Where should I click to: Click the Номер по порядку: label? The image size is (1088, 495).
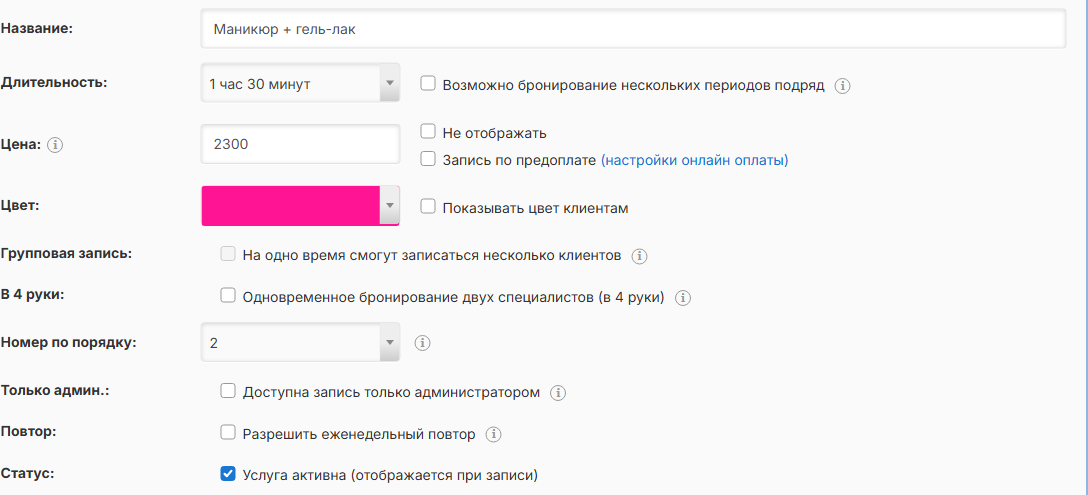point(69,342)
